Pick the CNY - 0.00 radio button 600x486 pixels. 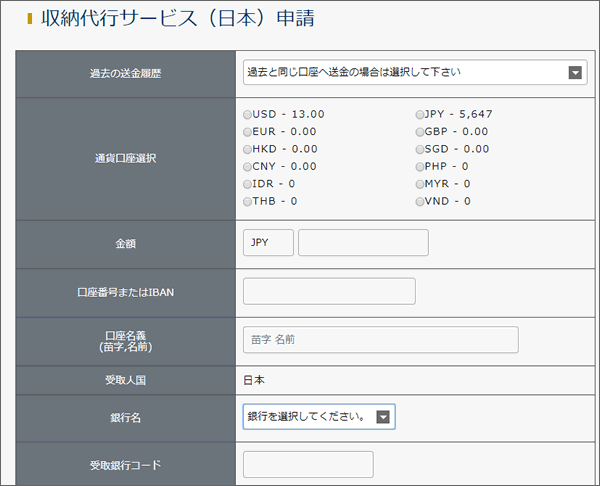tap(248, 167)
